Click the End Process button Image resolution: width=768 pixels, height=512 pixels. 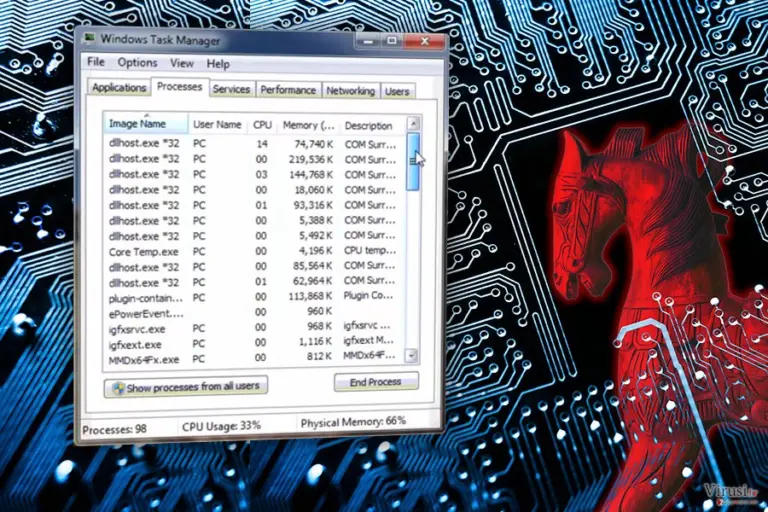[376, 382]
